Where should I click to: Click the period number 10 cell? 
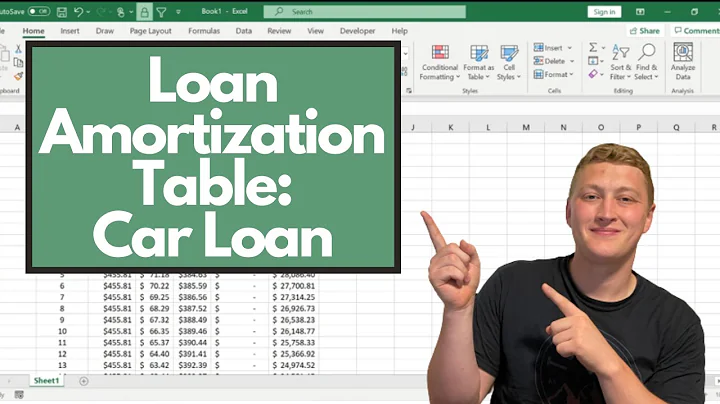(62, 331)
